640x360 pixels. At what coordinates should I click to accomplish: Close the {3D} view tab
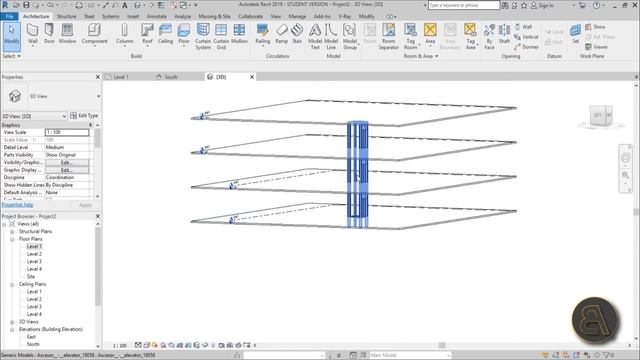pyautogui.click(x=252, y=77)
